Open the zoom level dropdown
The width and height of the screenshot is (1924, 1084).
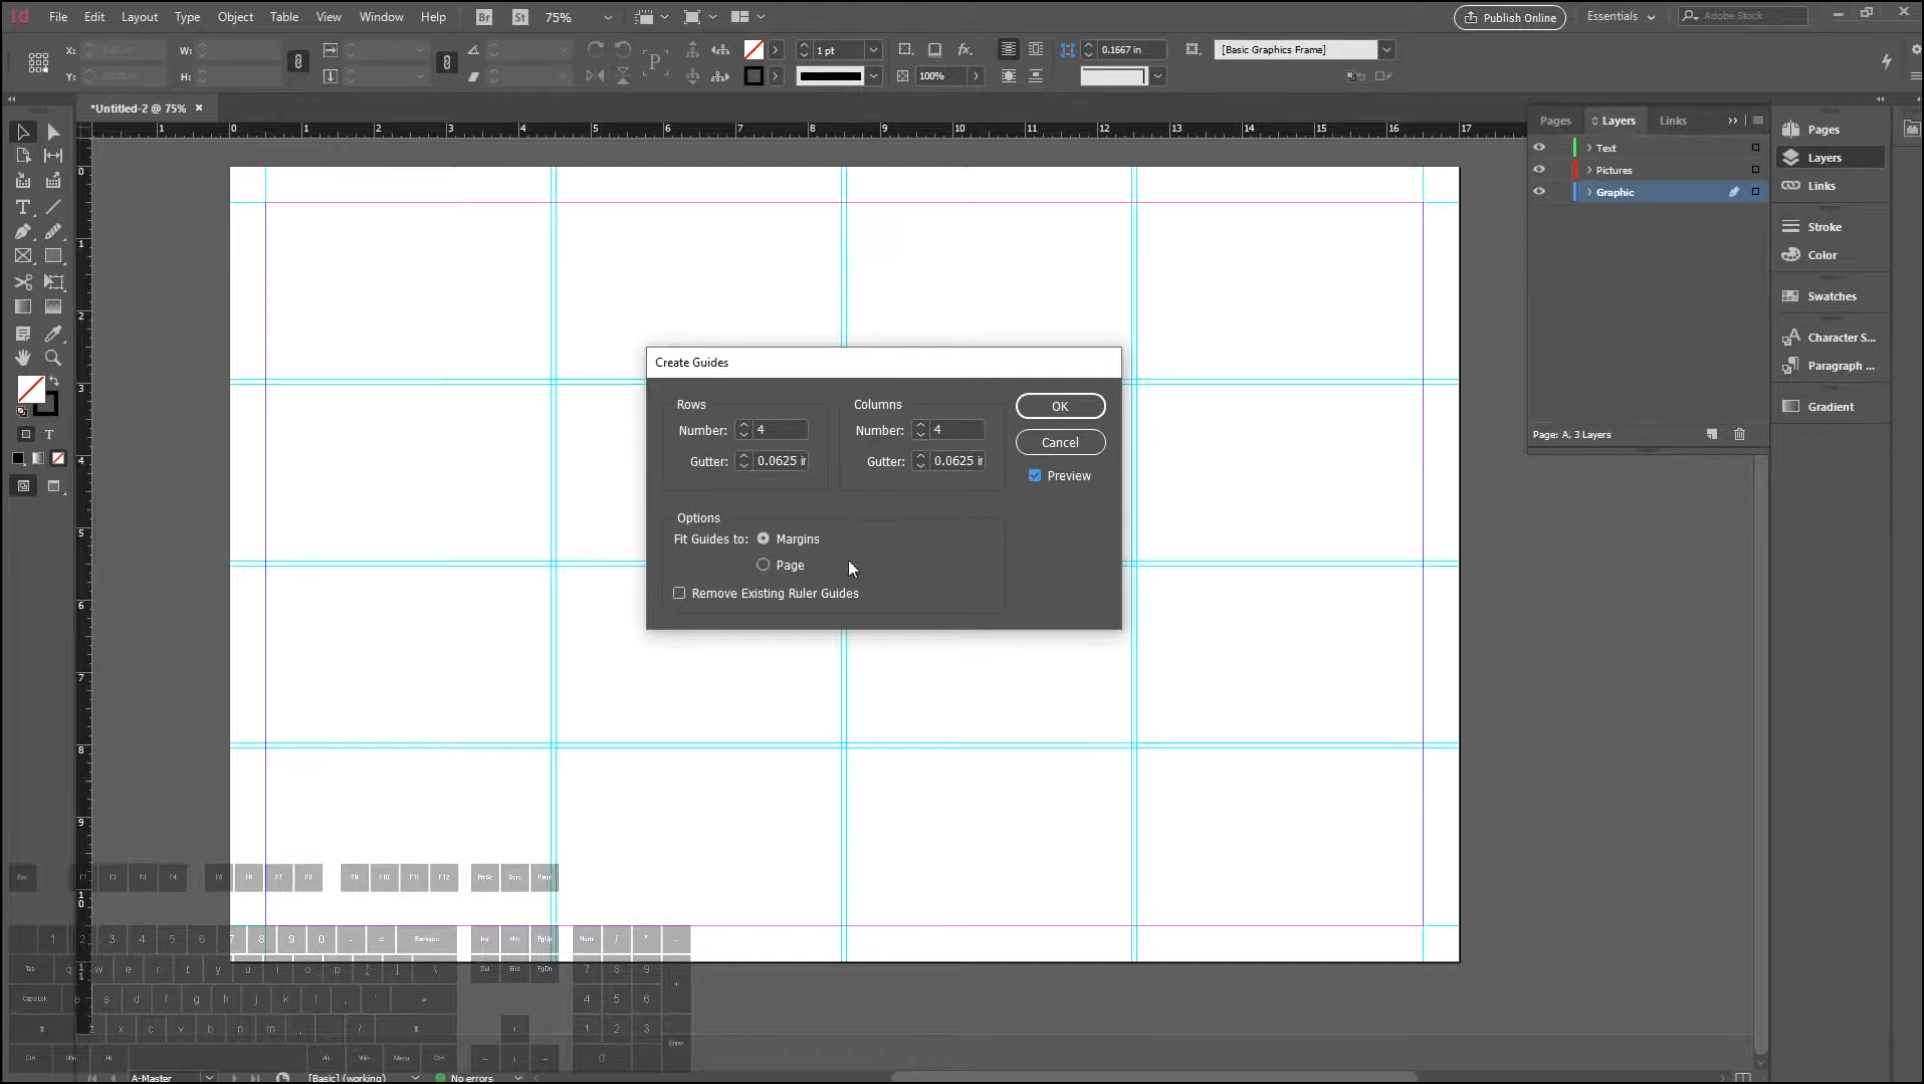(607, 17)
